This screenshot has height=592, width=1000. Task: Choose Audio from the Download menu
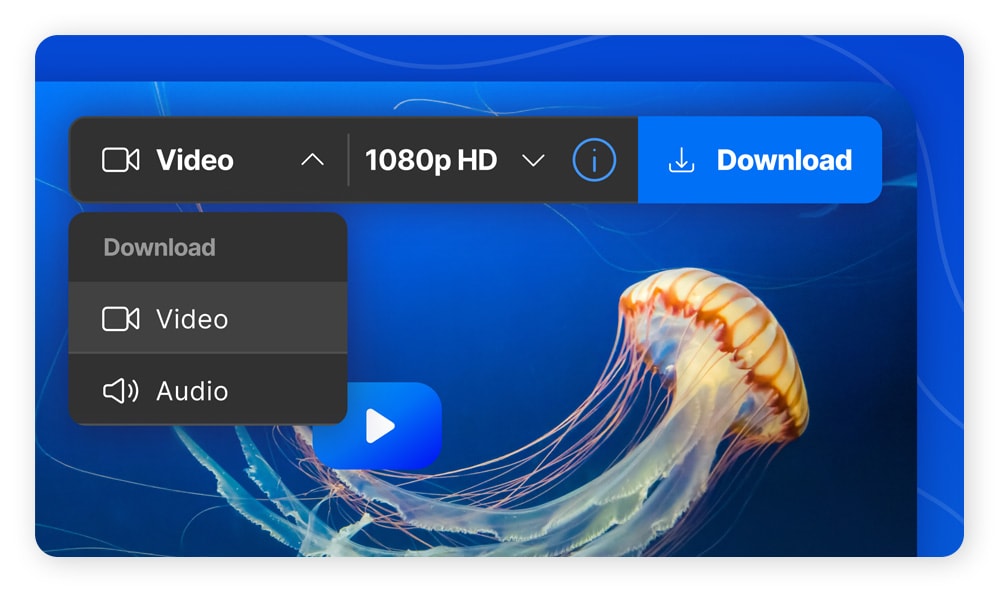190,391
